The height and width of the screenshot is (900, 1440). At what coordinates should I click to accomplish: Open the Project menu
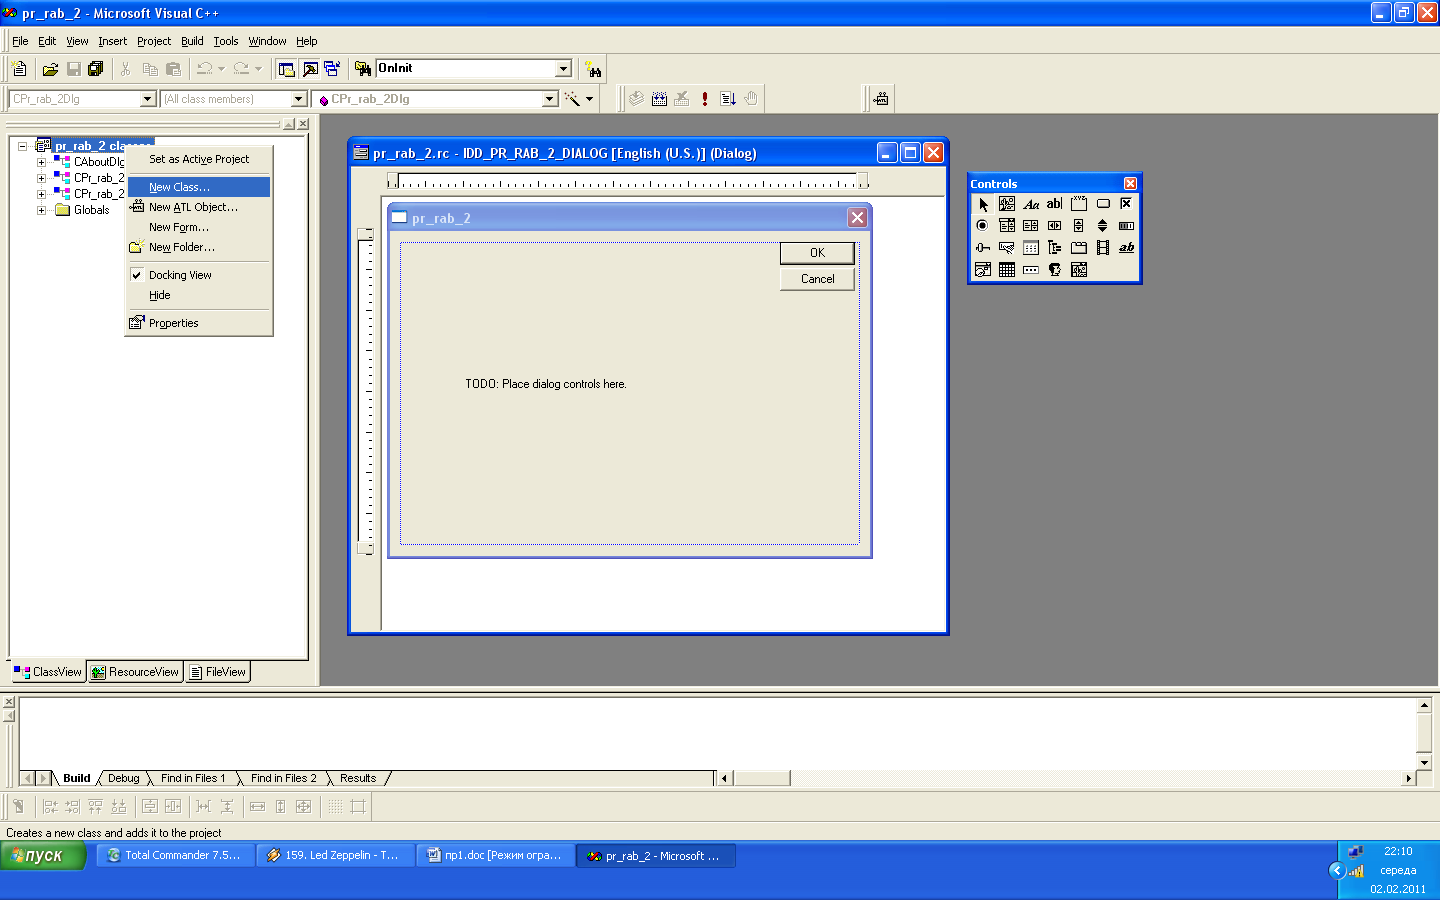point(154,41)
